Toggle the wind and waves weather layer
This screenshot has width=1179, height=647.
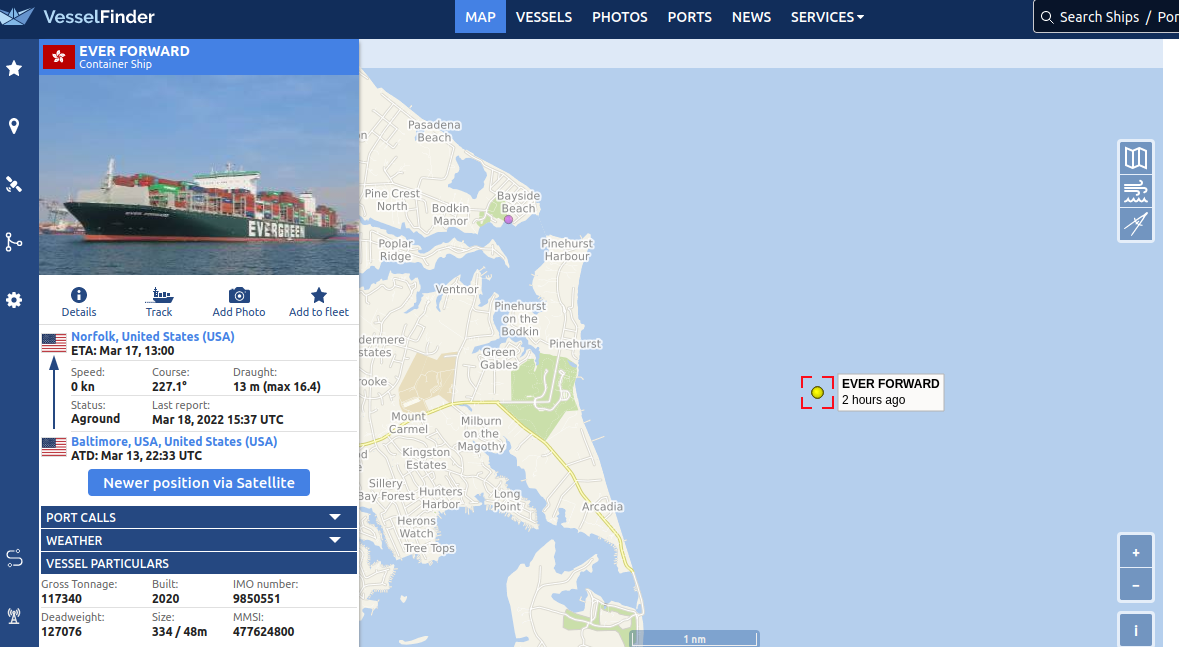pyautogui.click(x=1135, y=191)
